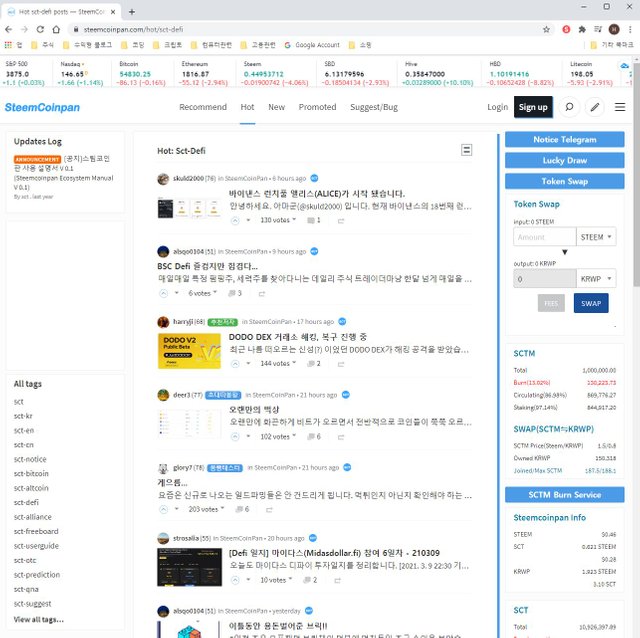Click the browser address bar
640x638 pixels.
[310, 29]
